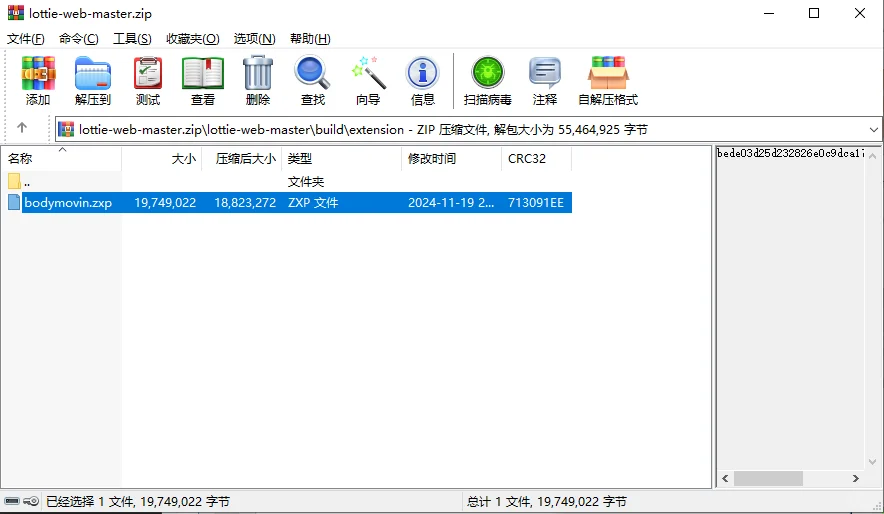The width and height of the screenshot is (884, 514).
Task: Expand the address bar path dropdown
Action: click(x=873, y=130)
